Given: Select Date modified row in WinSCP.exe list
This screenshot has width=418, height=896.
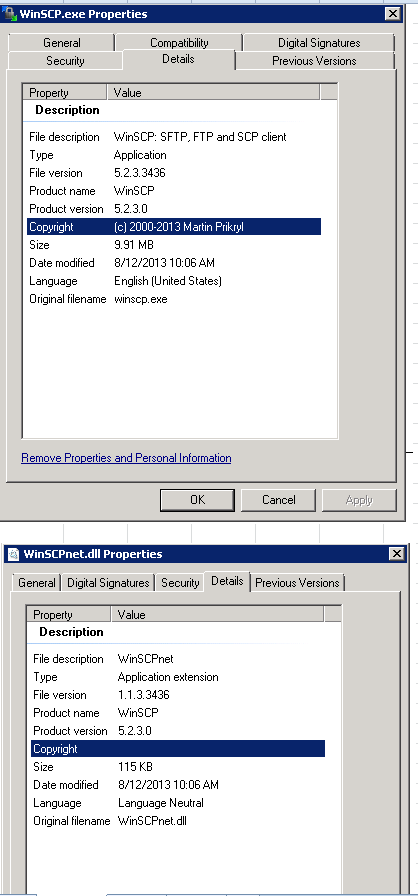Looking at the screenshot, I should [174, 263].
